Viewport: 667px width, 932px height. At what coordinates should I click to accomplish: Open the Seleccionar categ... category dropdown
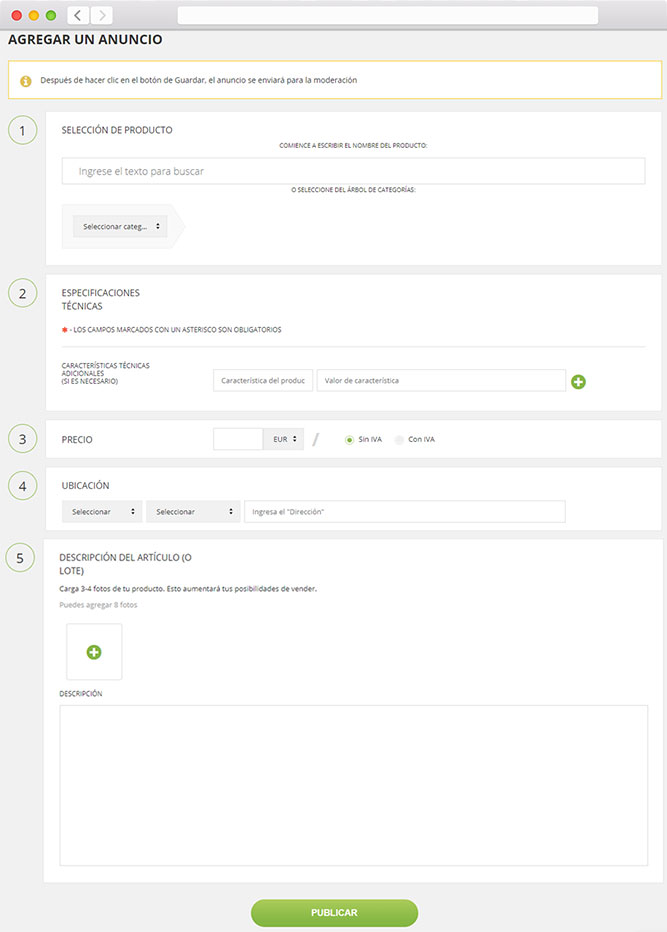(x=120, y=227)
